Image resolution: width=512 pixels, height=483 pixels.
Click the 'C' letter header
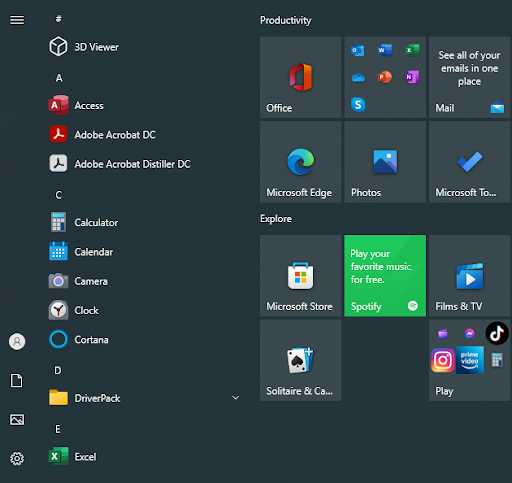click(x=59, y=195)
